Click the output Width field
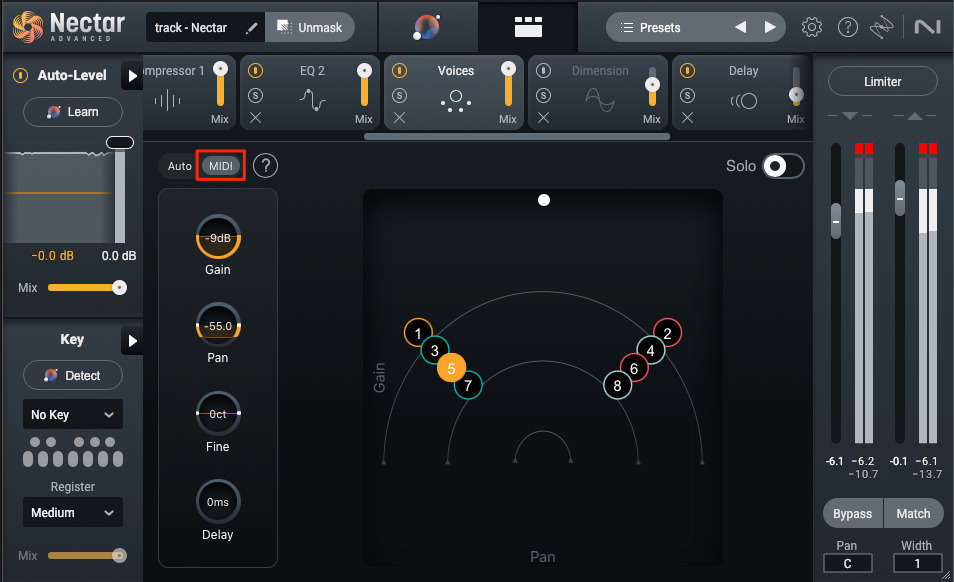This screenshot has height=582, width=954. point(917,564)
